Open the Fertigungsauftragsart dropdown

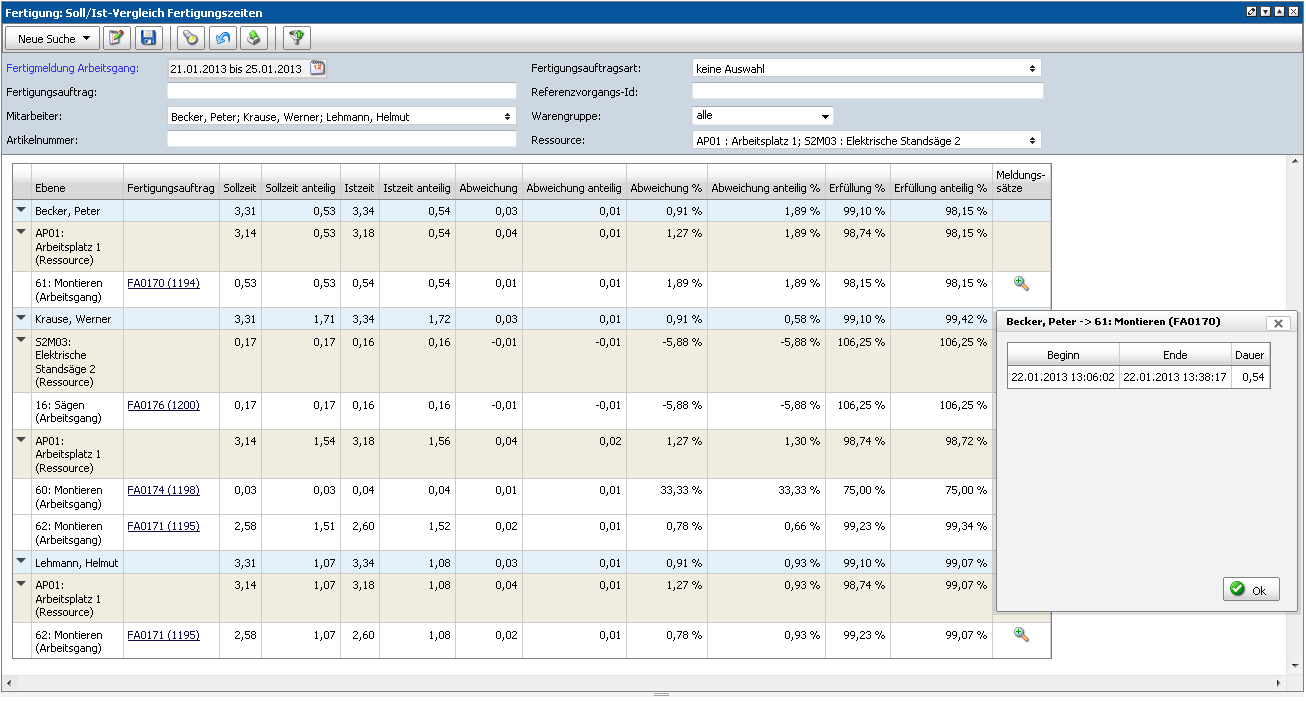(x=866, y=69)
